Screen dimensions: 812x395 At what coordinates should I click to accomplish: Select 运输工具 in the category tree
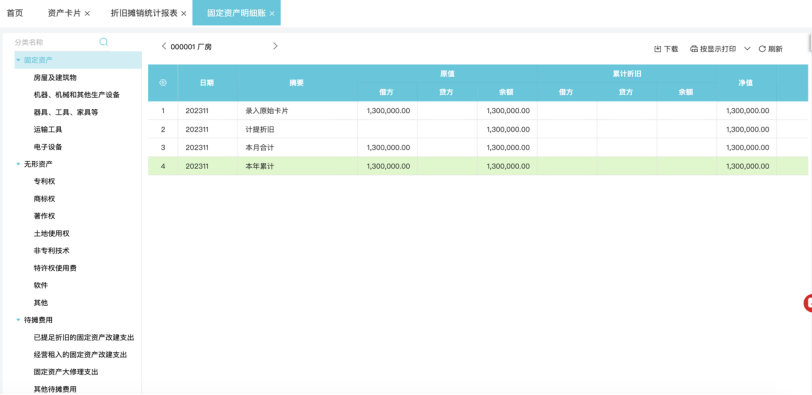(48, 129)
